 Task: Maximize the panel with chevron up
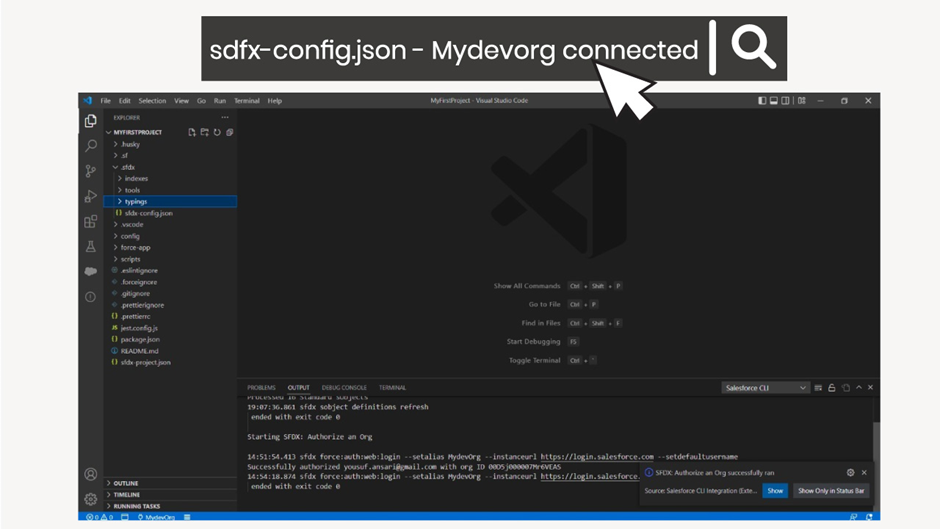coord(858,387)
